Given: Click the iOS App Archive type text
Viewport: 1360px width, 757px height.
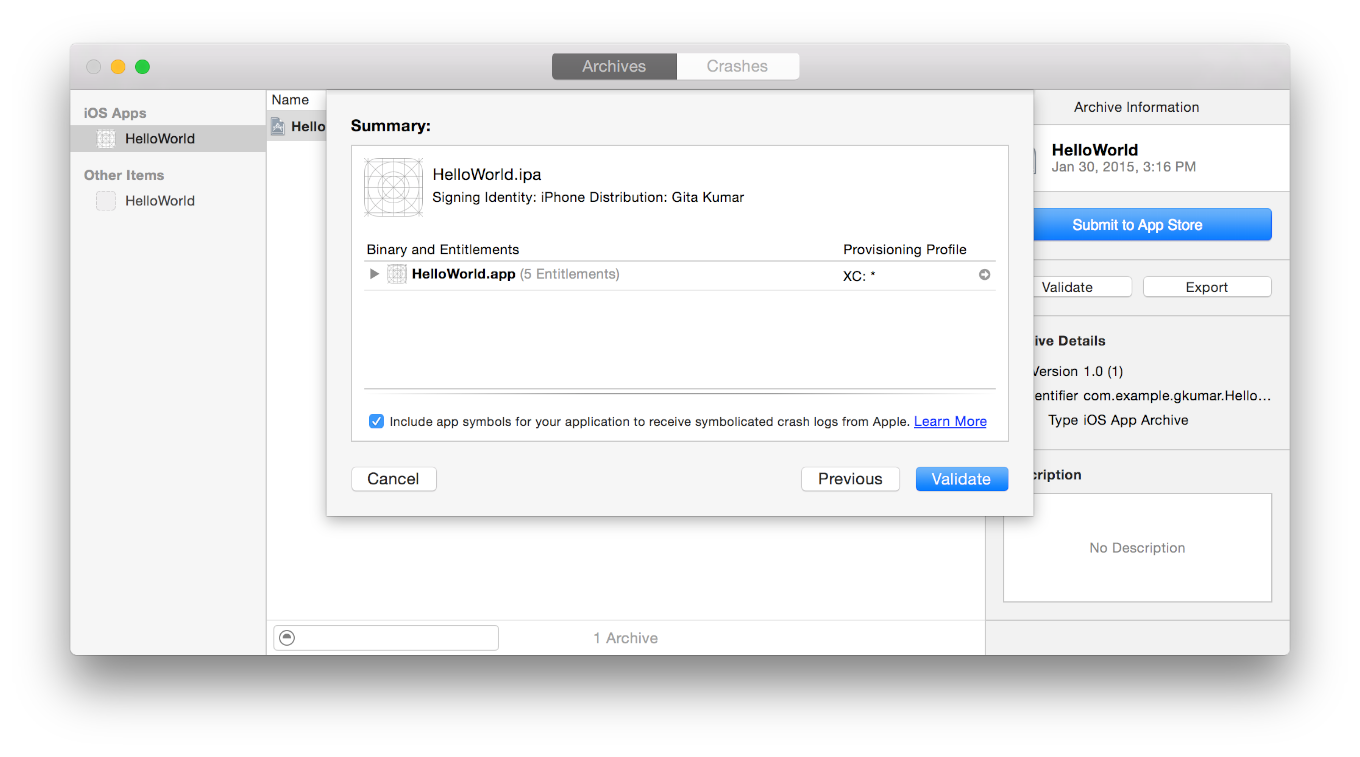Looking at the screenshot, I should 1136,420.
